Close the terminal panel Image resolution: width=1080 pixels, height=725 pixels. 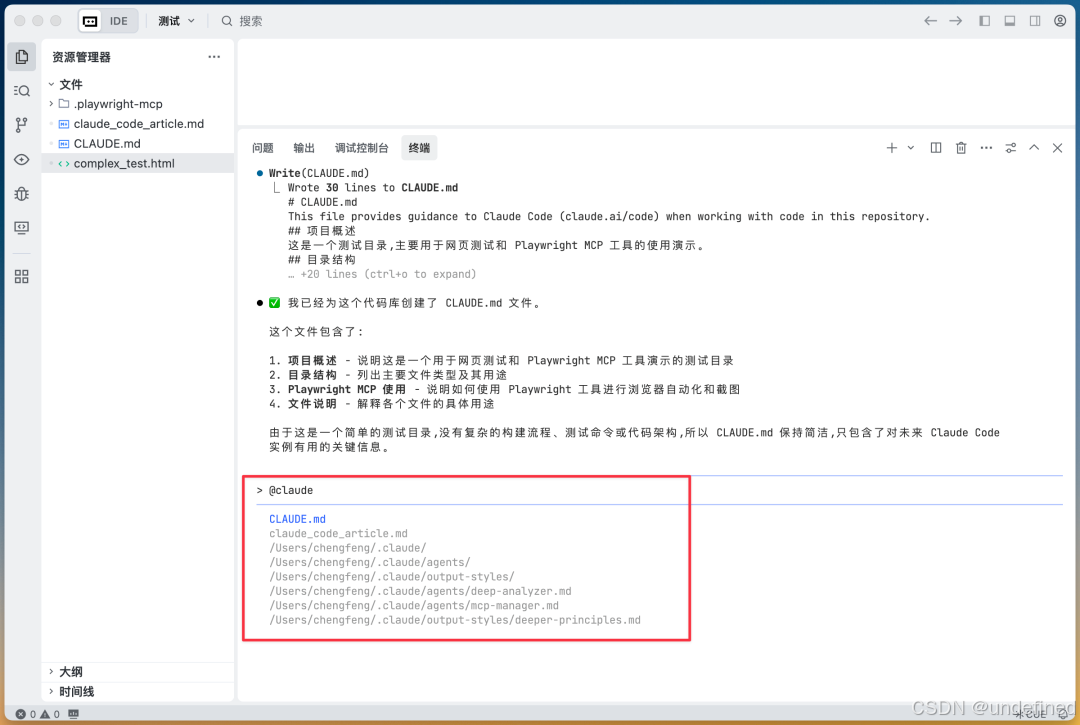coord(1057,148)
